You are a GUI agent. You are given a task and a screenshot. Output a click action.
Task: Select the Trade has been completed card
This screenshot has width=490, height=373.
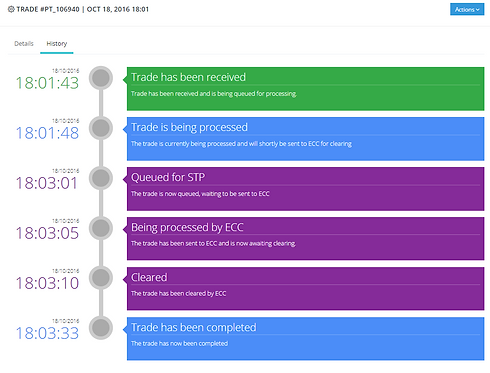(305, 339)
